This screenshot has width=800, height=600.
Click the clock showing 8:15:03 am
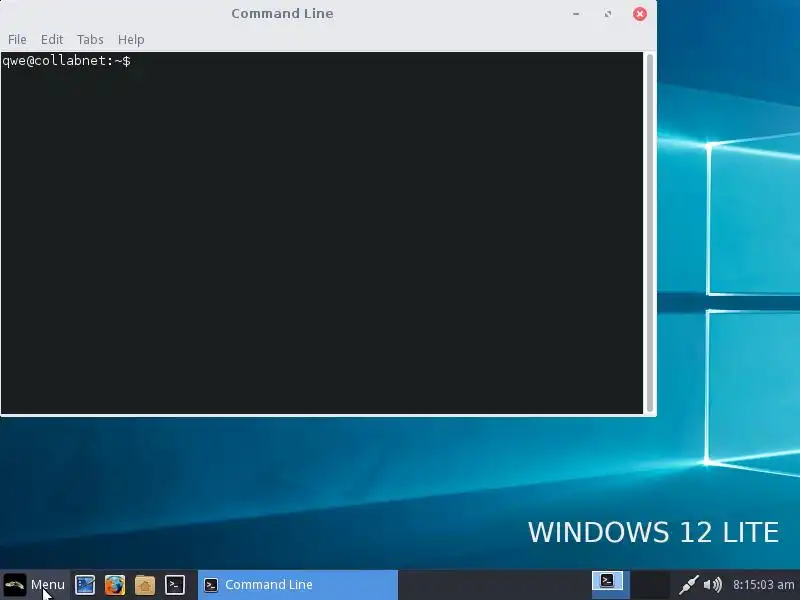(x=763, y=585)
